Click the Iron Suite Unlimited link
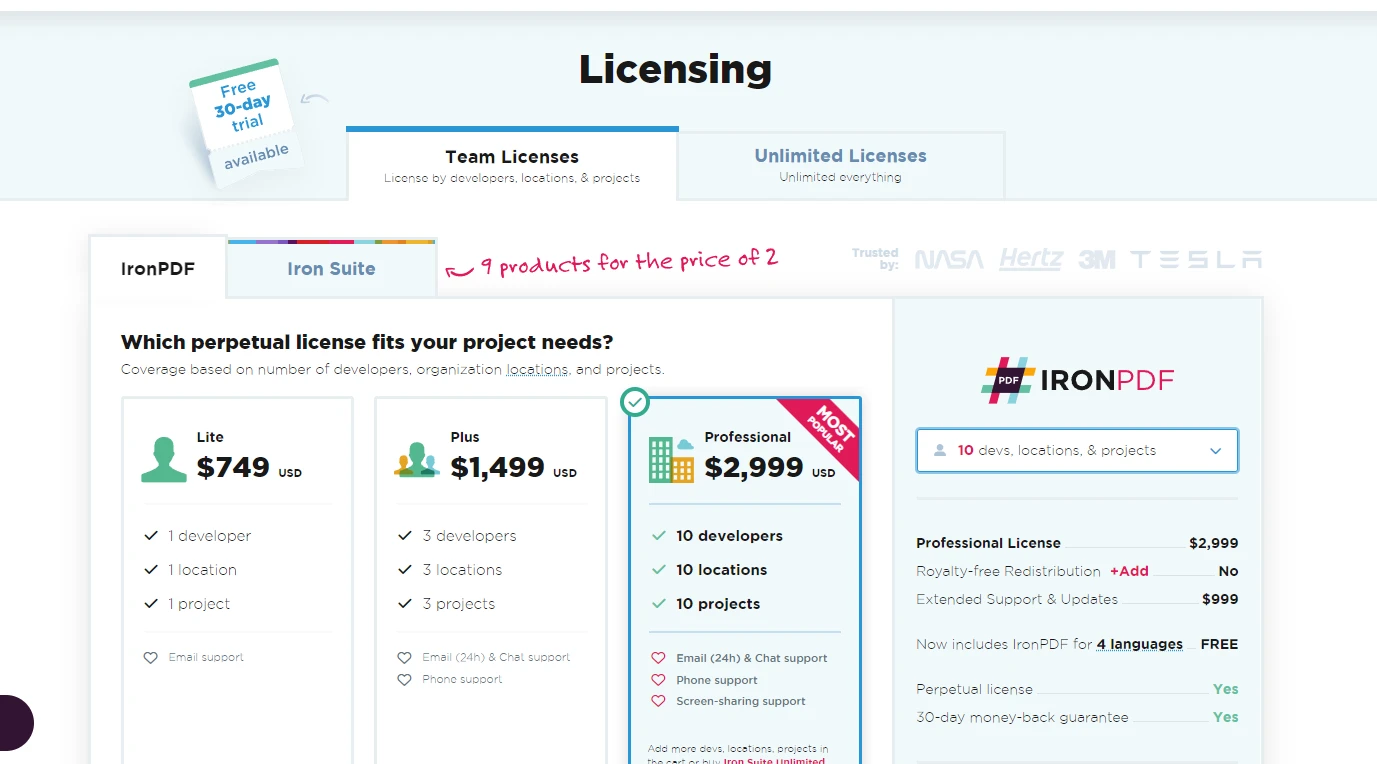The width and height of the screenshot is (1377, 764). click(x=774, y=761)
